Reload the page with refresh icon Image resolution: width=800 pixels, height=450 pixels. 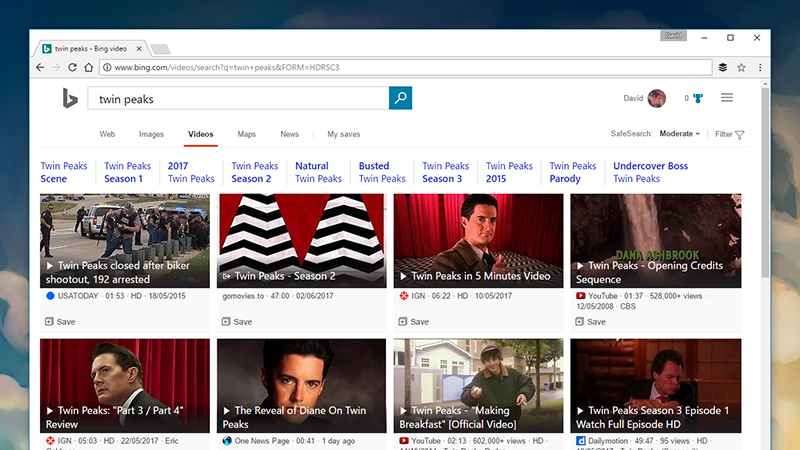pos(72,67)
